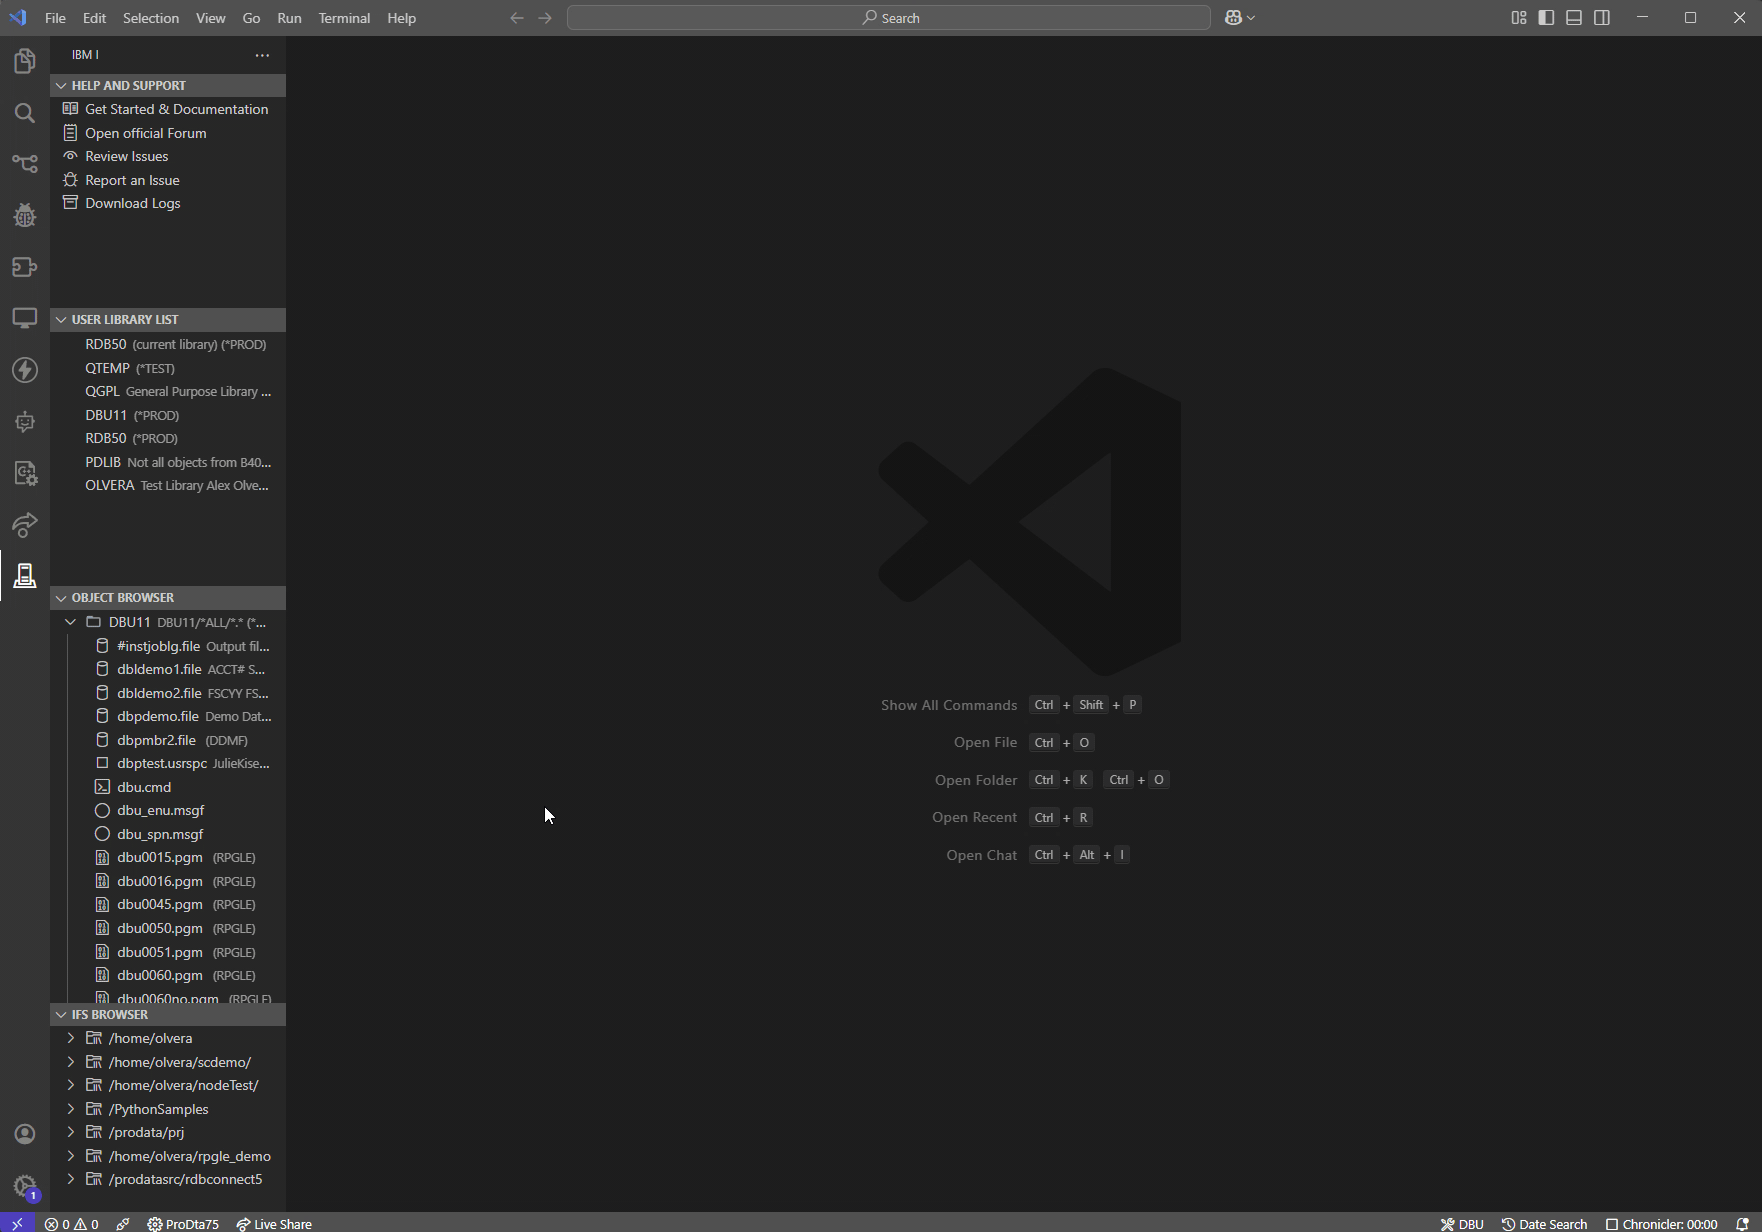Collapse the DBU11 filter node
The height and width of the screenshot is (1232, 1762).
(x=71, y=622)
